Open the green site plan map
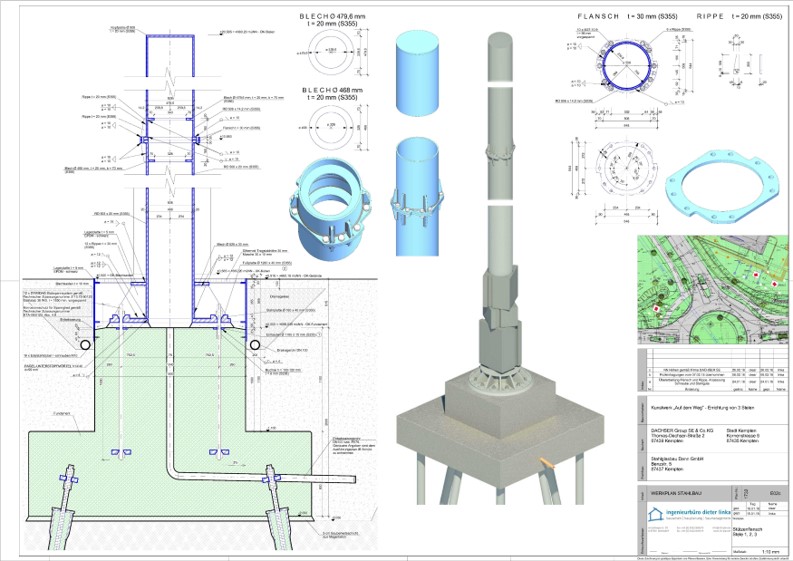793x561 pixels. (713, 291)
